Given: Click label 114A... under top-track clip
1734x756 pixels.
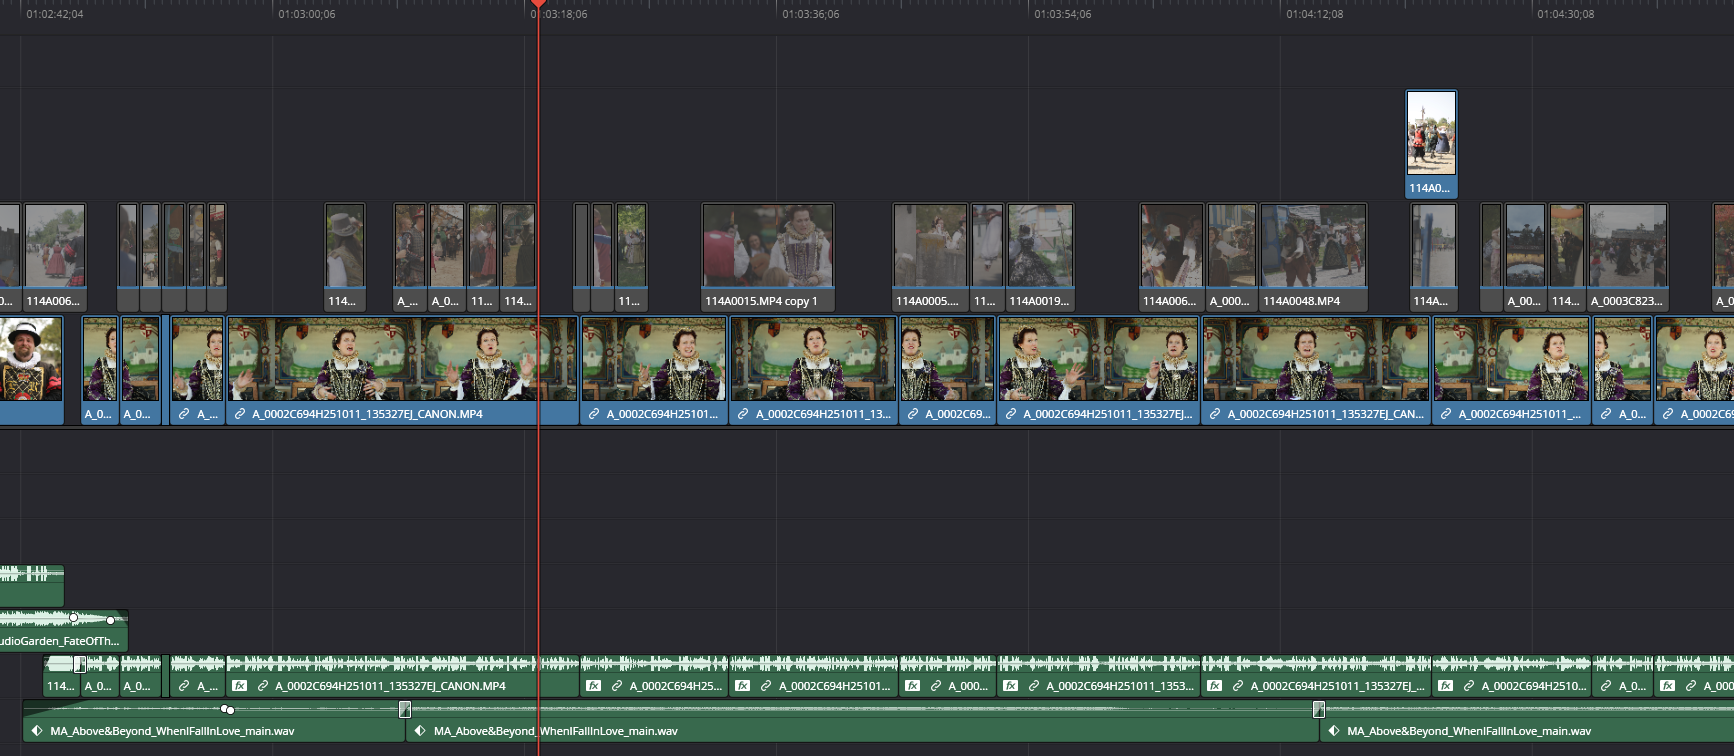Looking at the screenshot, I should coord(1430,301).
